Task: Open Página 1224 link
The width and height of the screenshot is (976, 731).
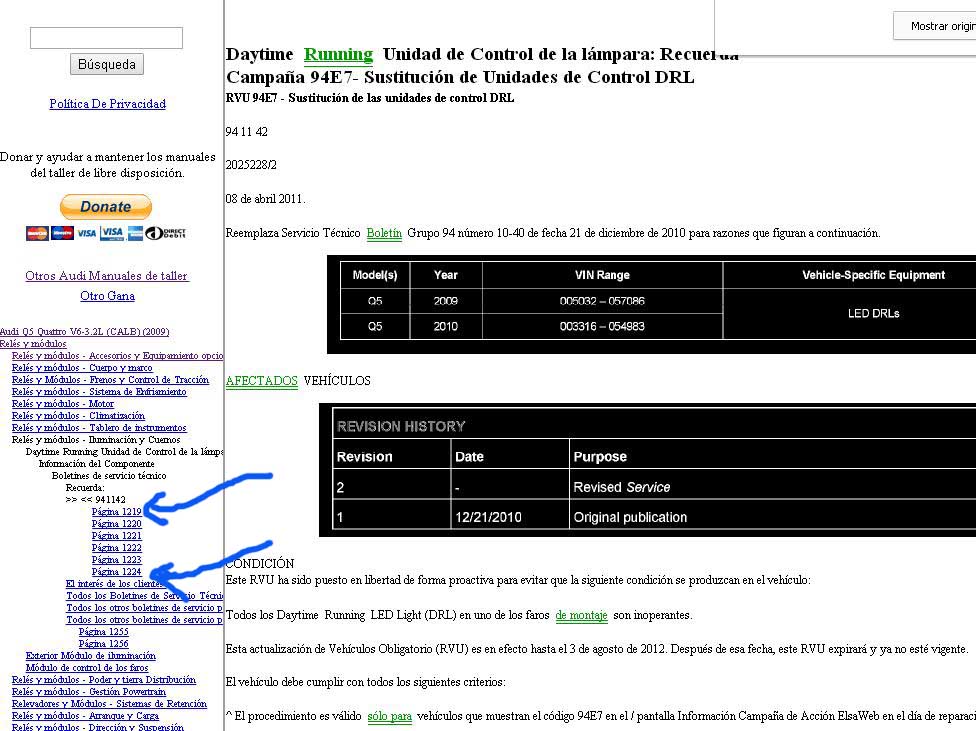Action: [116, 572]
